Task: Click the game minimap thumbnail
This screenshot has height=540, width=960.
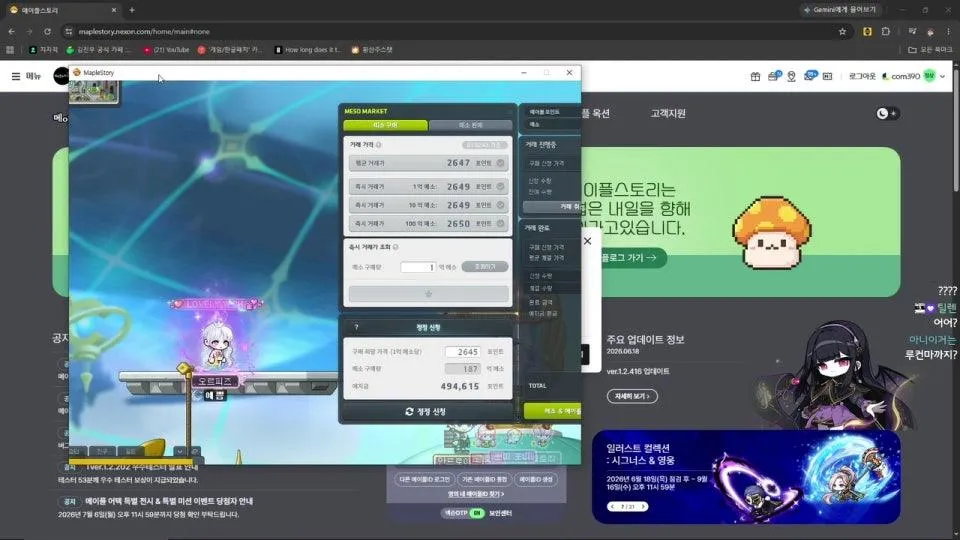Action: [x=93, y=92]
